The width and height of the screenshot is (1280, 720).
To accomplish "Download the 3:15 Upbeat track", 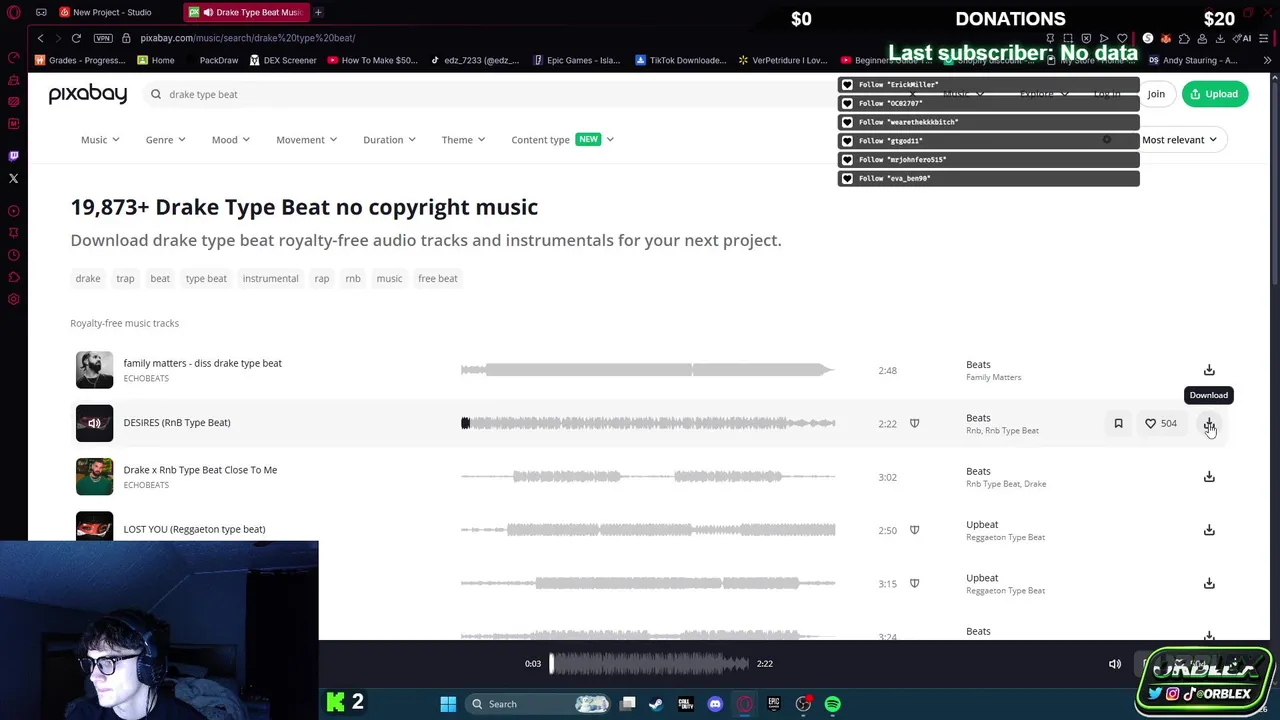I will pyautogui.click(x=1209, y=583).
